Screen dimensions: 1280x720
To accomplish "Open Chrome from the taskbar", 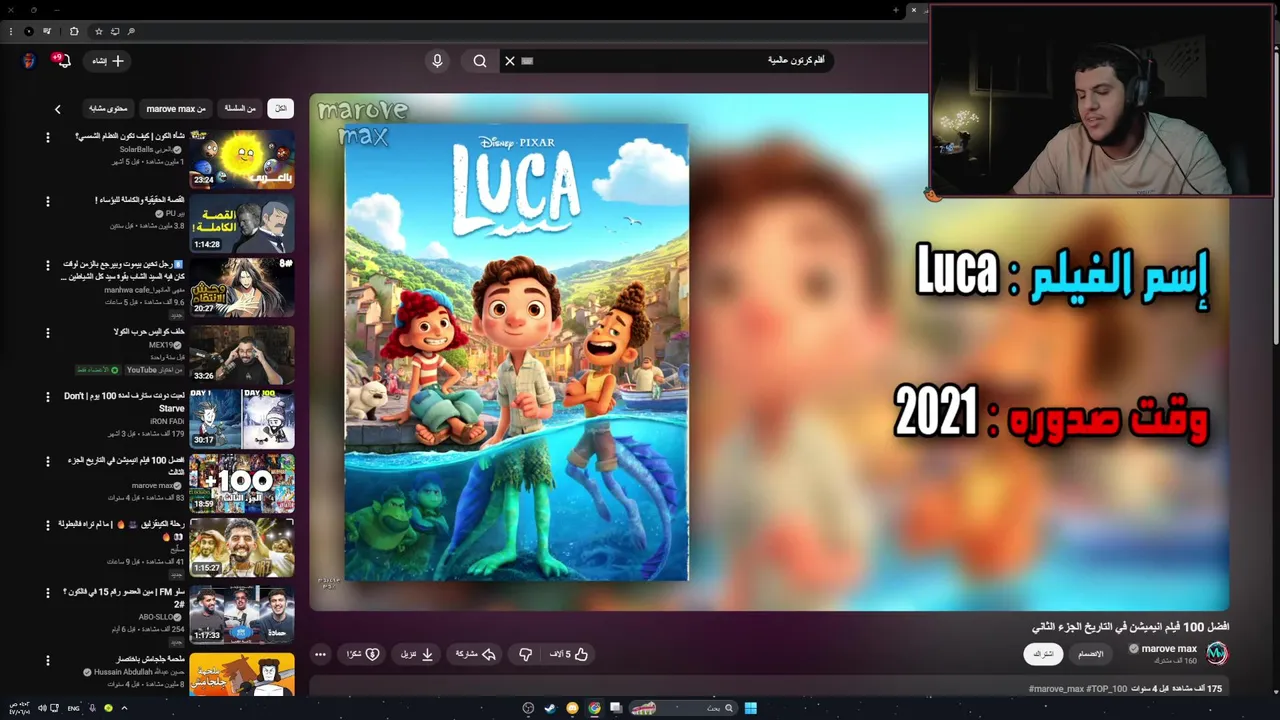I will (x=594, y=708).
